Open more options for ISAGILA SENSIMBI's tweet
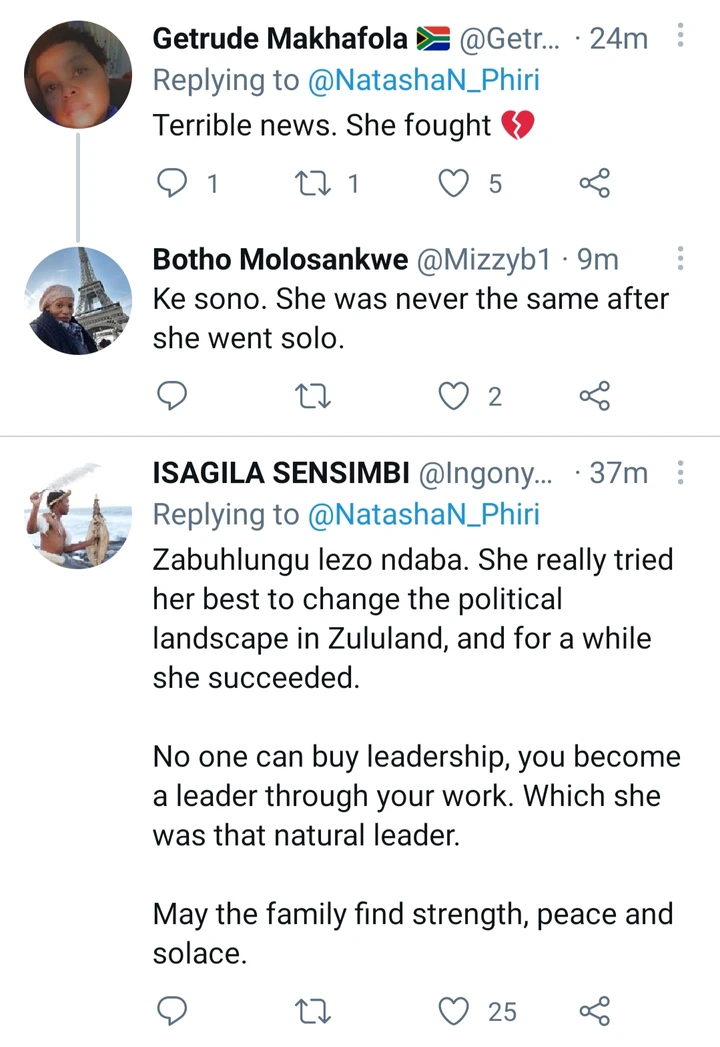Screen dimensions: 720x1047 click(x=680, y=472)
